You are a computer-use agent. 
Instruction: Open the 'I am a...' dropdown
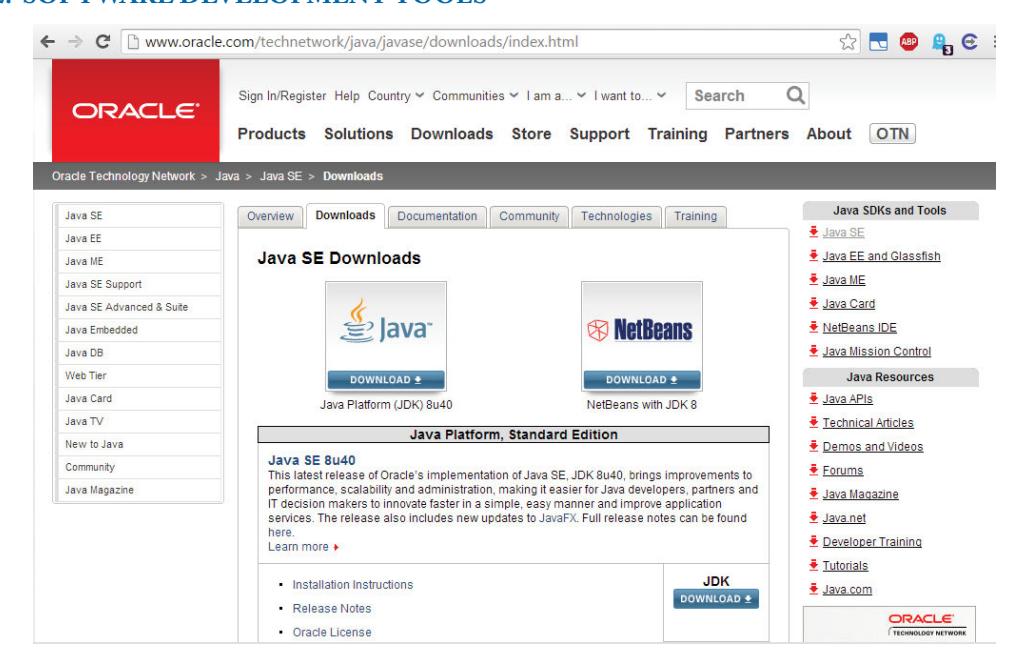(556, 96)
